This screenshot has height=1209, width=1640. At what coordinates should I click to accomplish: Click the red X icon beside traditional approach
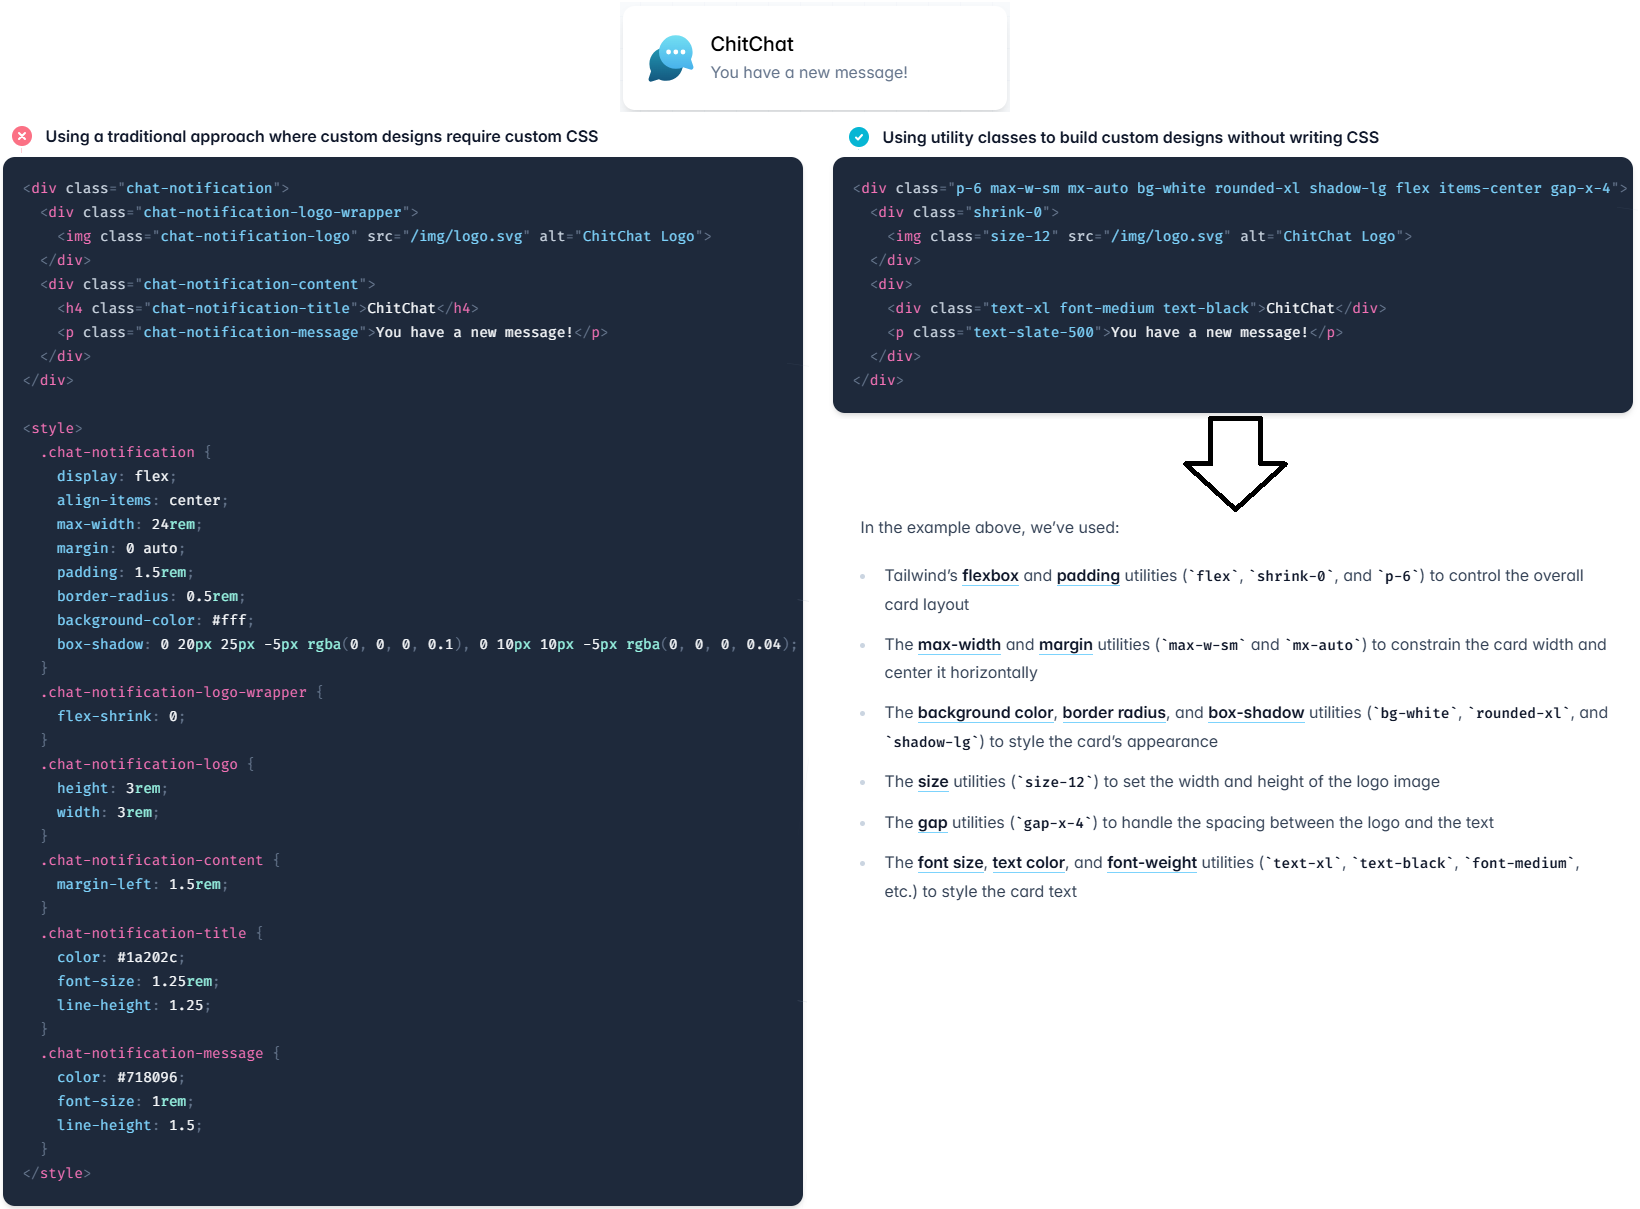(x=22, y=137)
